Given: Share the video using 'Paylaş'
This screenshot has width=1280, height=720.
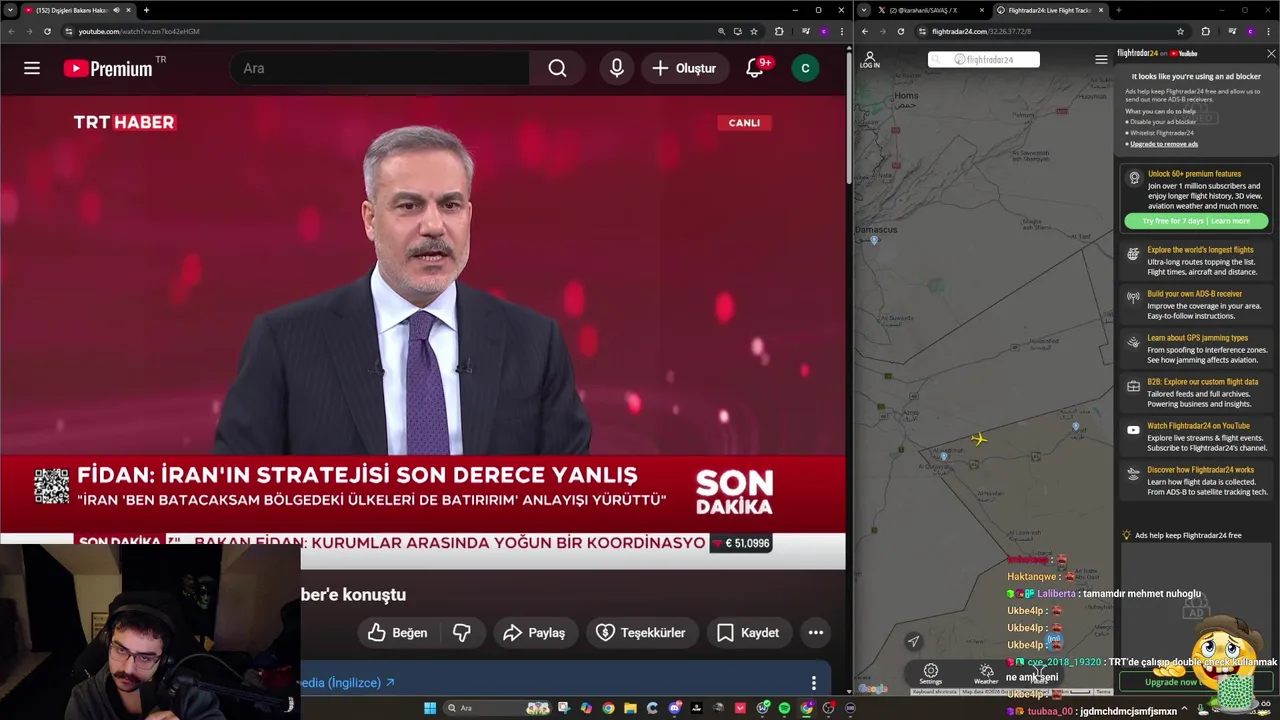Looking at the screenshot, I should click(534, 632).
